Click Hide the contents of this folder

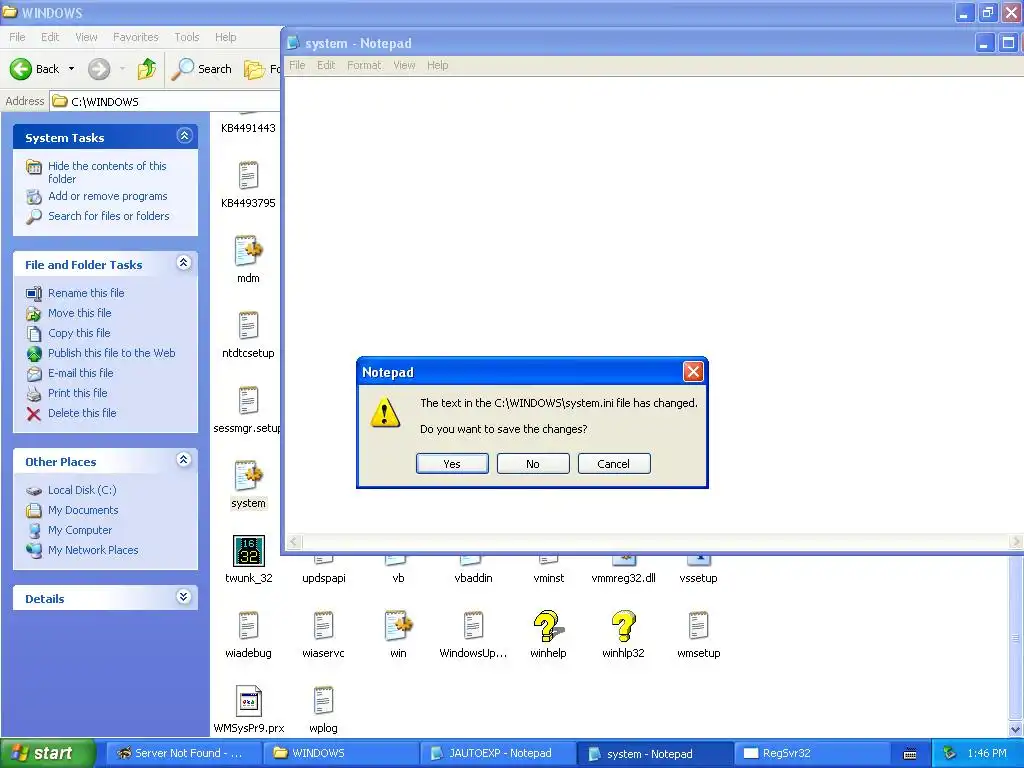[107, 172]
